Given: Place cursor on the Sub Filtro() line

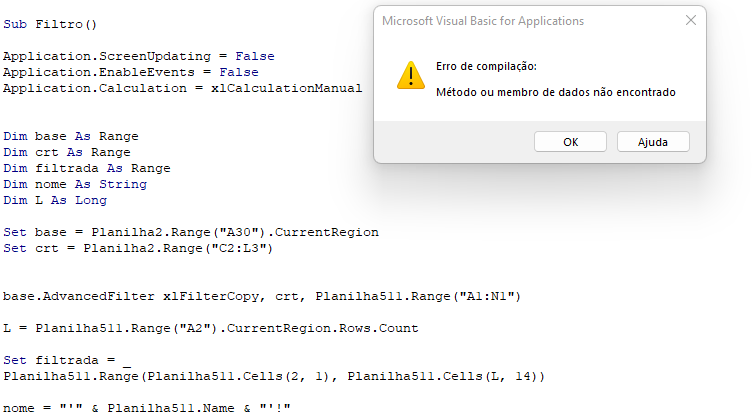Looking at the screenshot, I should [x=50, y=25].
